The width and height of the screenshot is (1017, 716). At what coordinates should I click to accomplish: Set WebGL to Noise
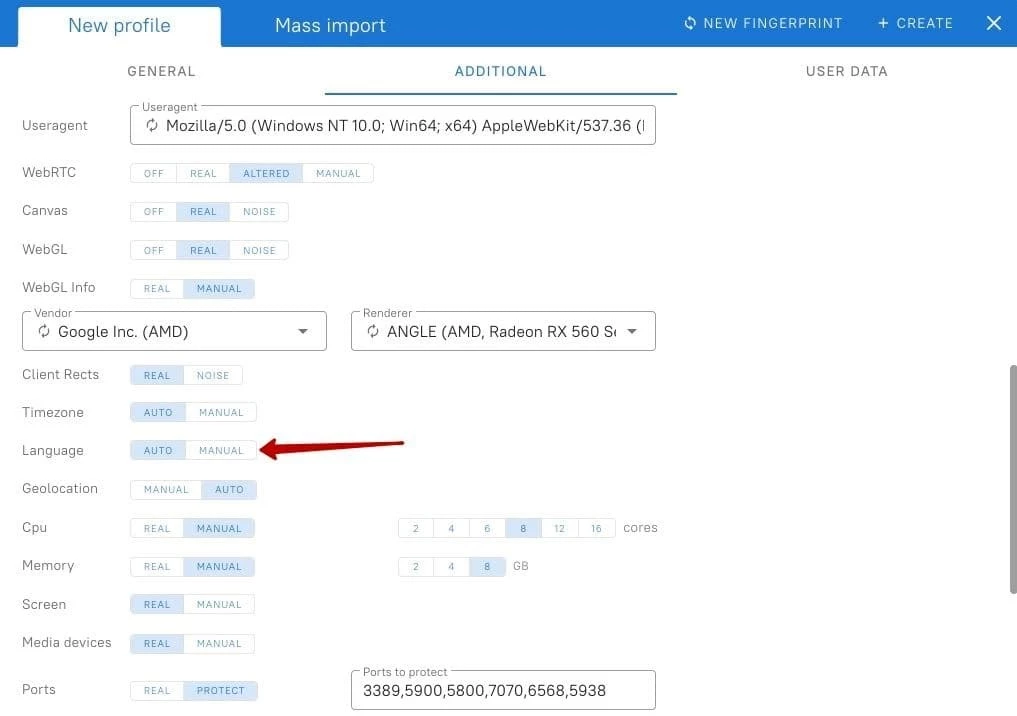tap(259, 250)
